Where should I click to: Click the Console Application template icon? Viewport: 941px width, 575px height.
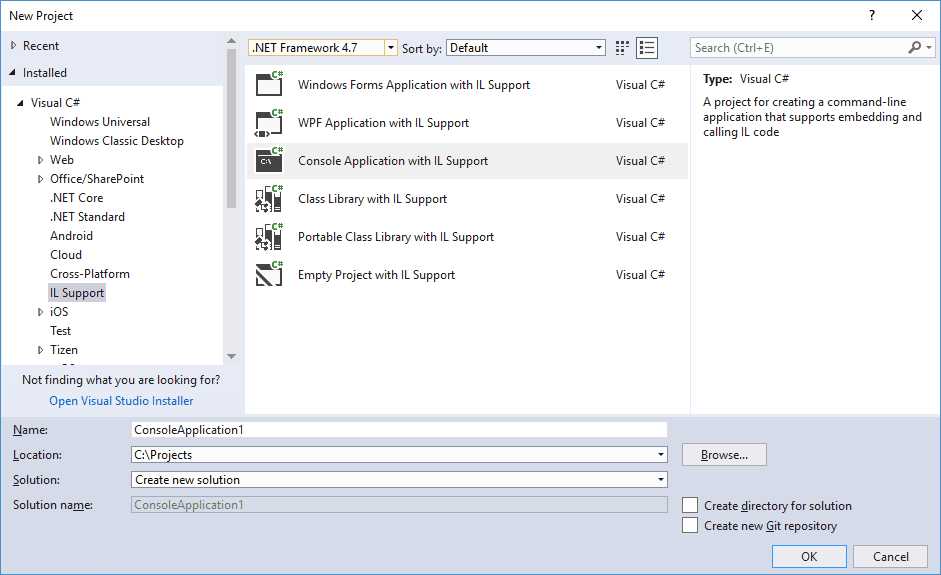click(270, 161)
